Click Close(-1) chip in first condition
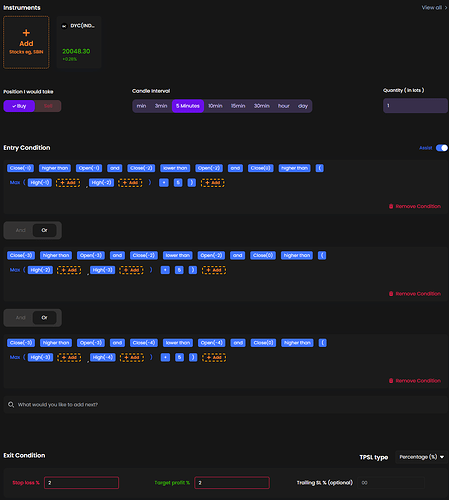Viewport: 449px width, 500px height. pos(20,168)
